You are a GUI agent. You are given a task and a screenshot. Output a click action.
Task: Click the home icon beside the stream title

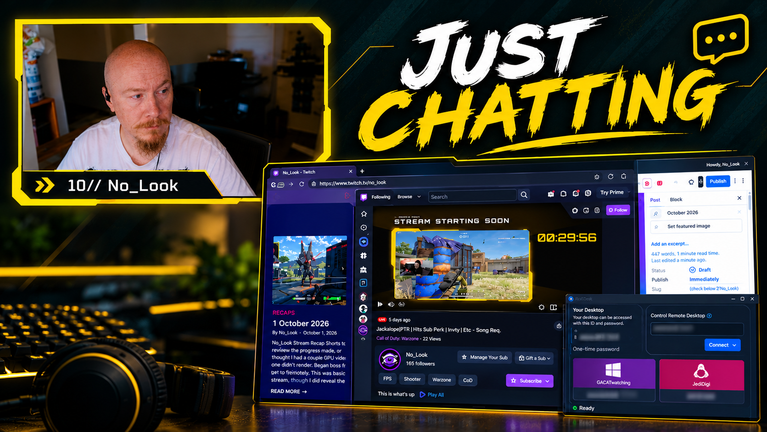559,326
